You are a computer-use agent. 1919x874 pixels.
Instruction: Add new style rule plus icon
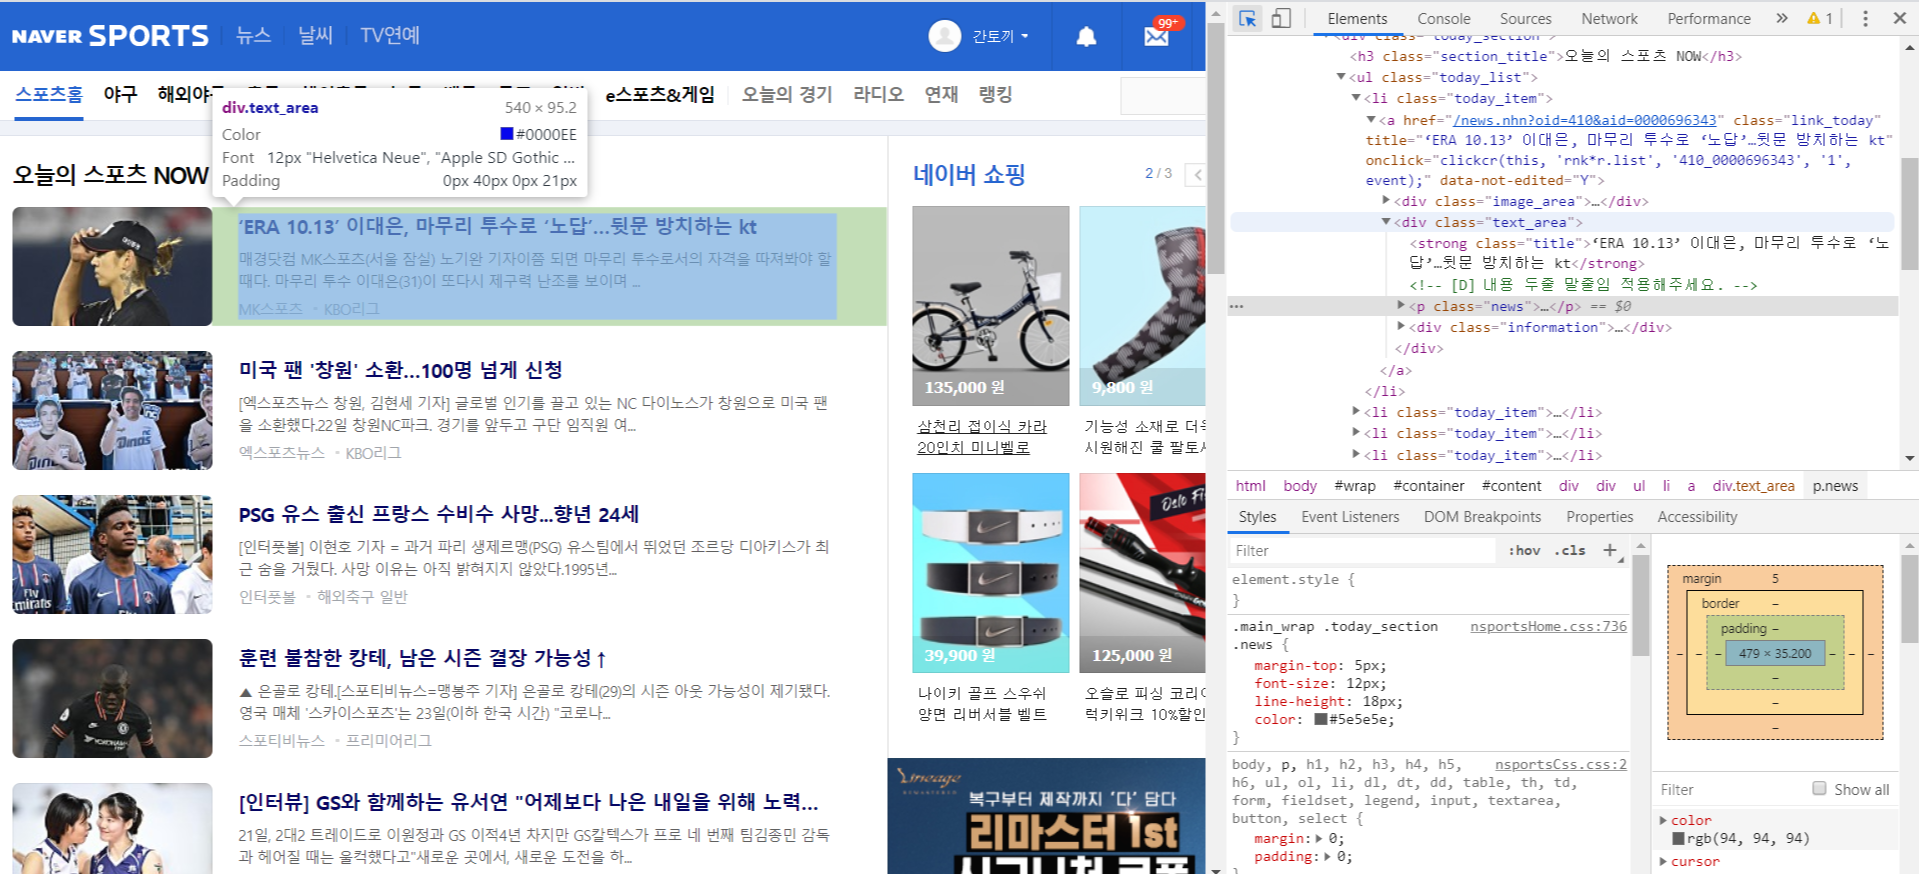point(1610,550)
